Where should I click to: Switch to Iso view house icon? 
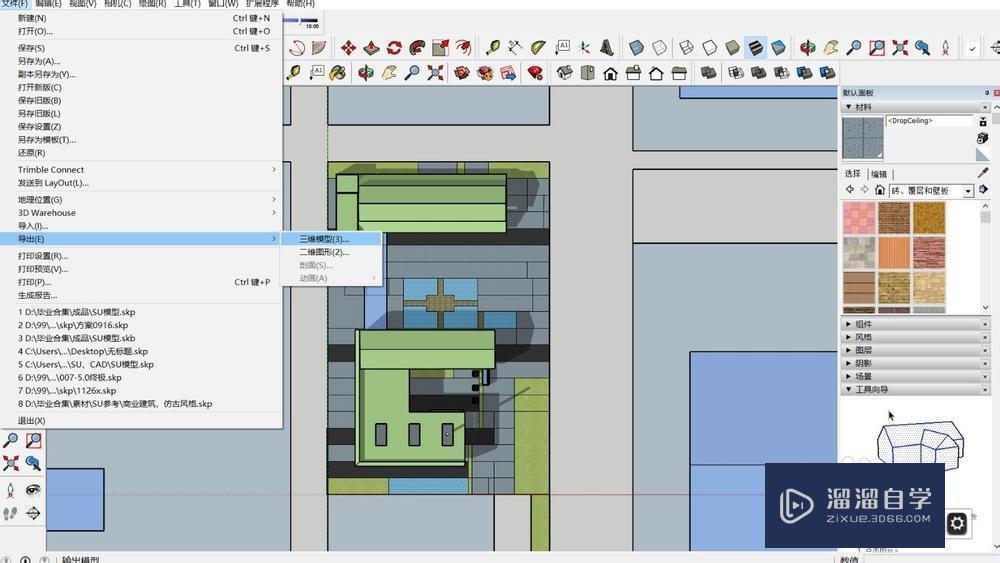(x=564, y=73)
